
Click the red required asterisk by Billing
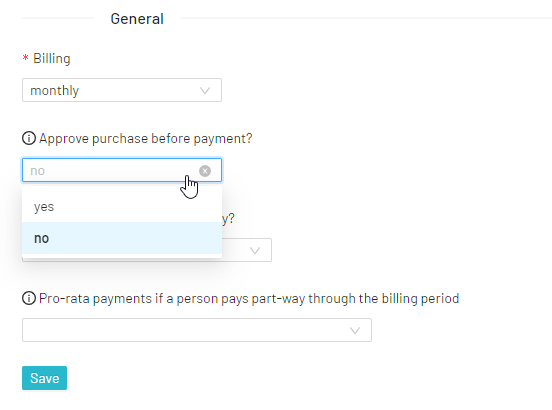[x=25, y=58]
